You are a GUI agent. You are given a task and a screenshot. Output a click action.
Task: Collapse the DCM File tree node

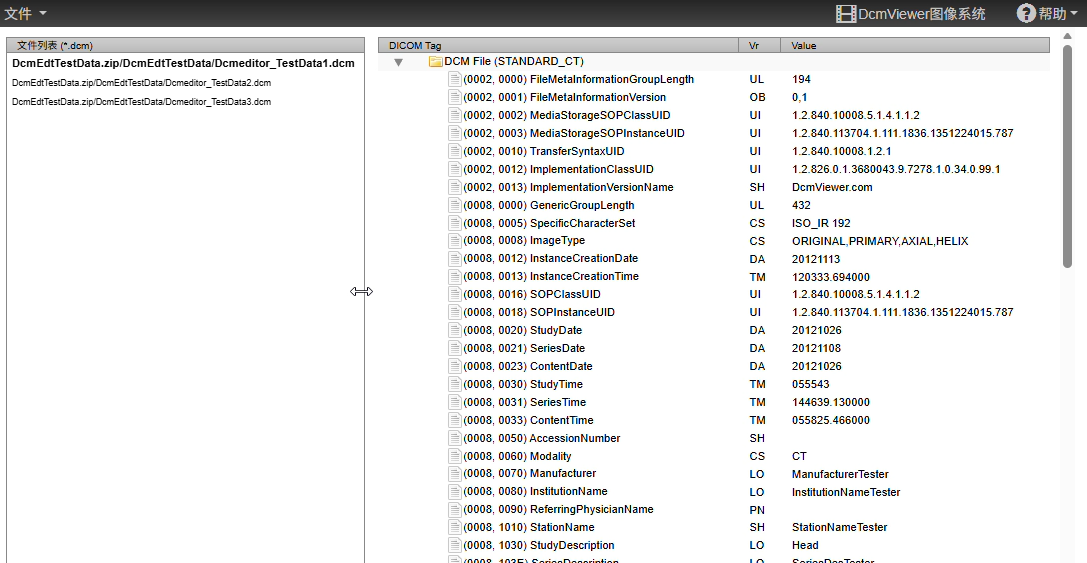click(398, 62)
